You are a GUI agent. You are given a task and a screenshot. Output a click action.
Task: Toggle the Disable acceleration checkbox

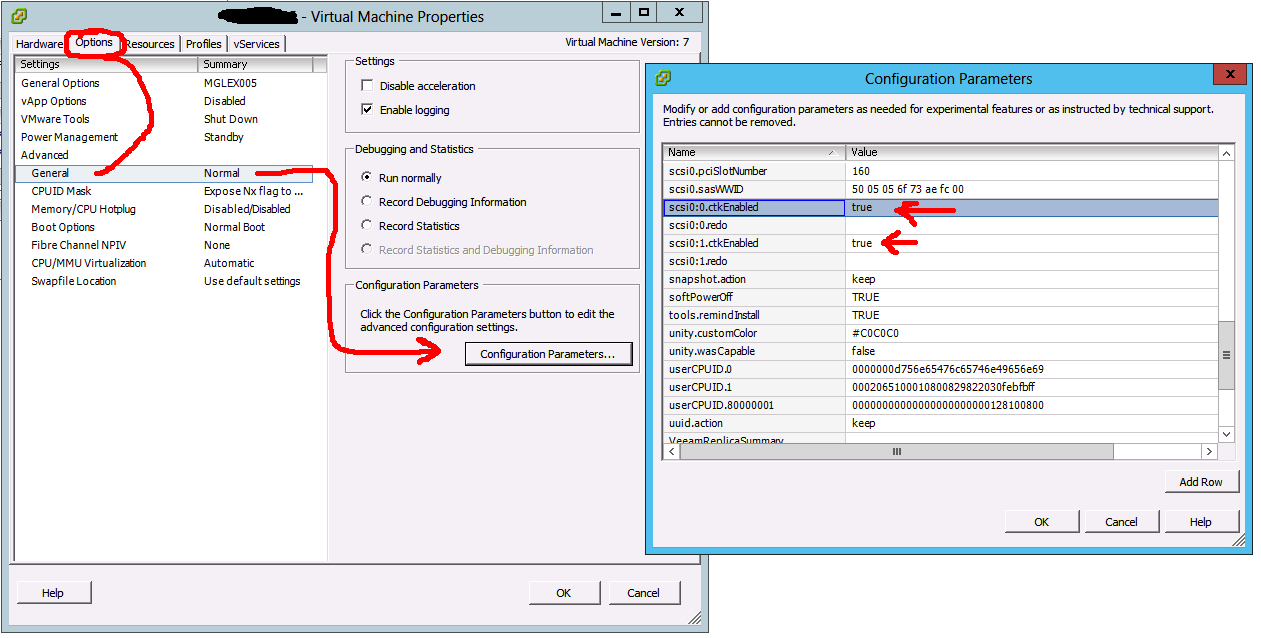(367, 86)
